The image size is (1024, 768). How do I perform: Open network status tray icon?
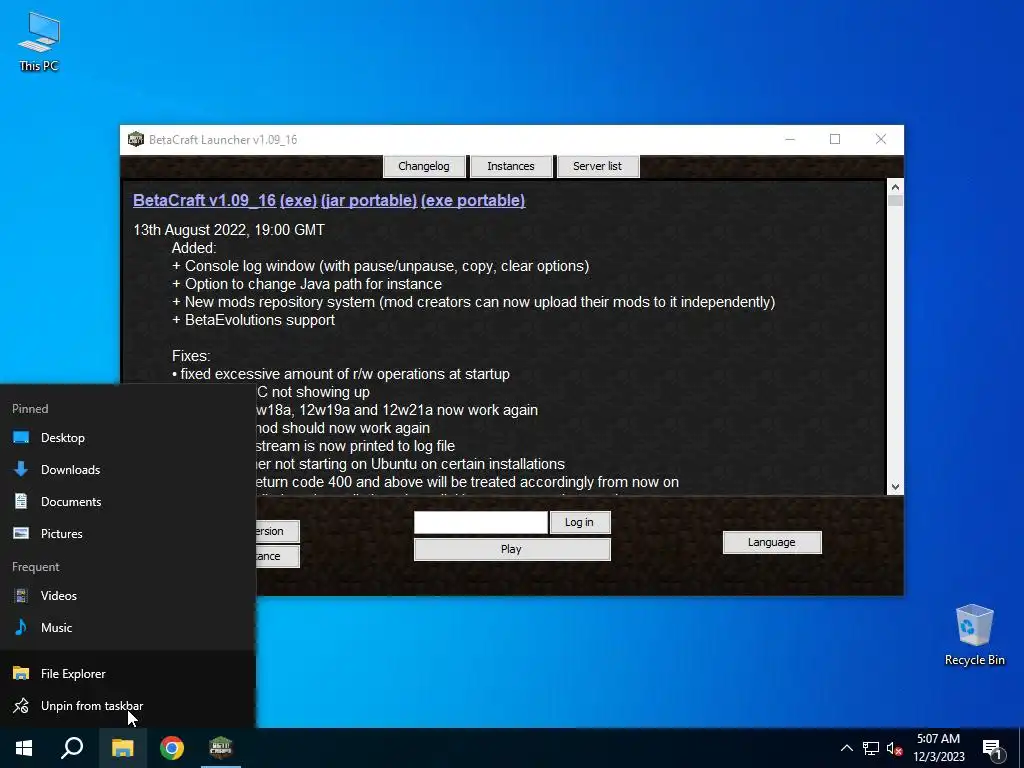pos(871,748)
